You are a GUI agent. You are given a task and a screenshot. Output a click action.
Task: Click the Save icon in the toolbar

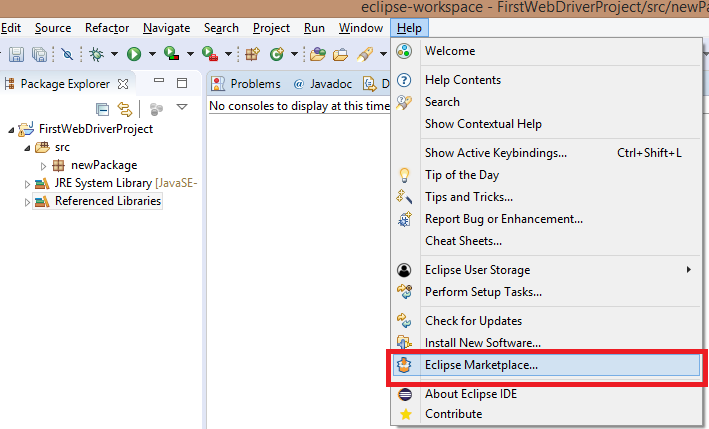click(x=16, y=53)
